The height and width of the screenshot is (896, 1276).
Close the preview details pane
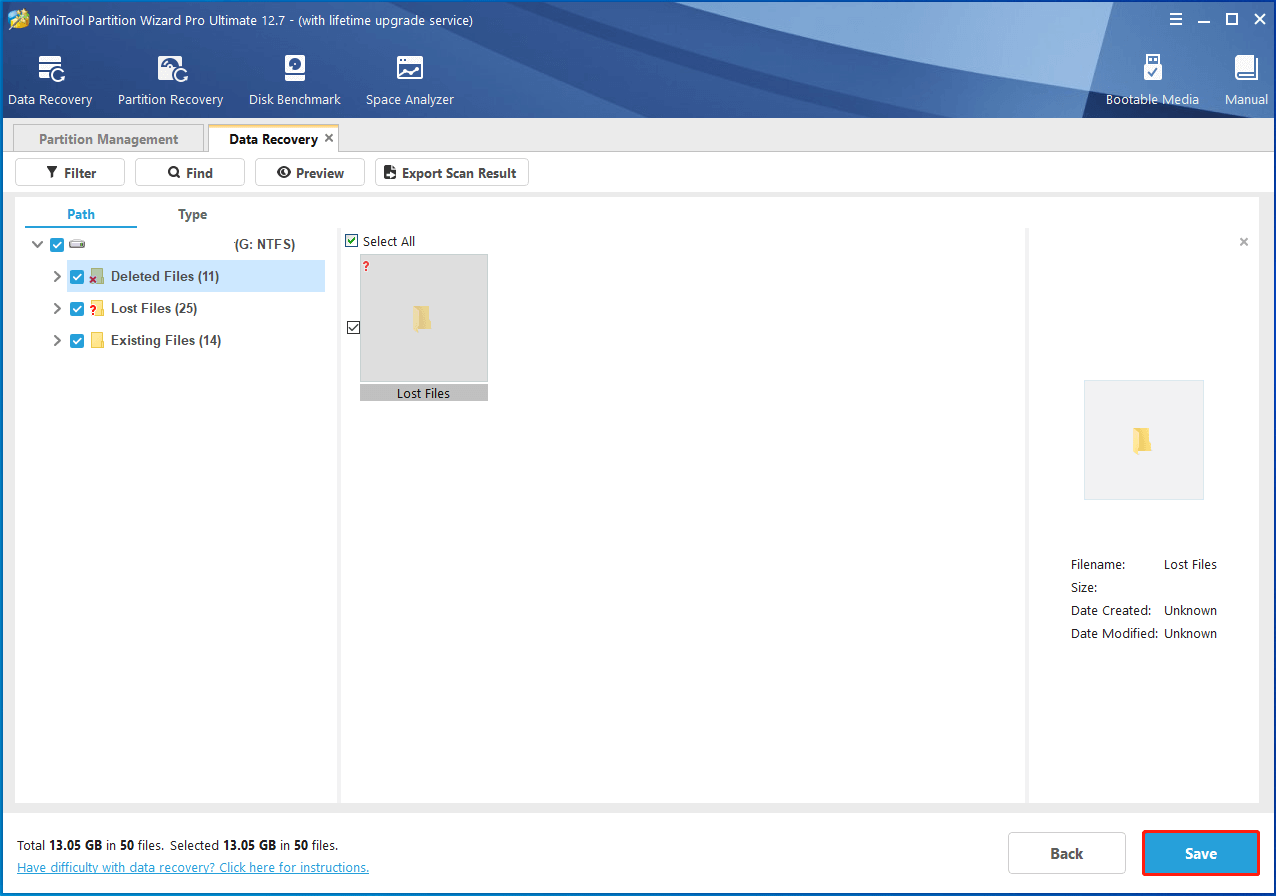click(1244, 242)
